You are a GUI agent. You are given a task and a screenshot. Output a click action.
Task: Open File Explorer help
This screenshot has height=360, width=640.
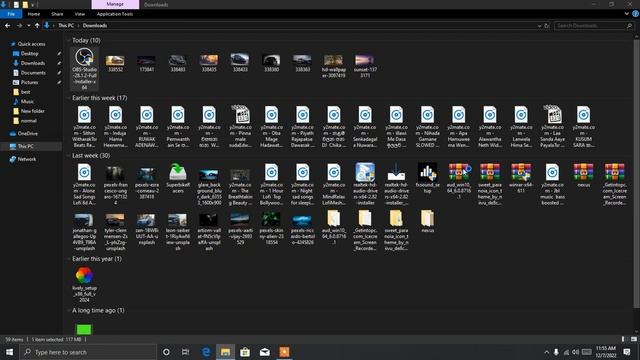pos(635,14)
